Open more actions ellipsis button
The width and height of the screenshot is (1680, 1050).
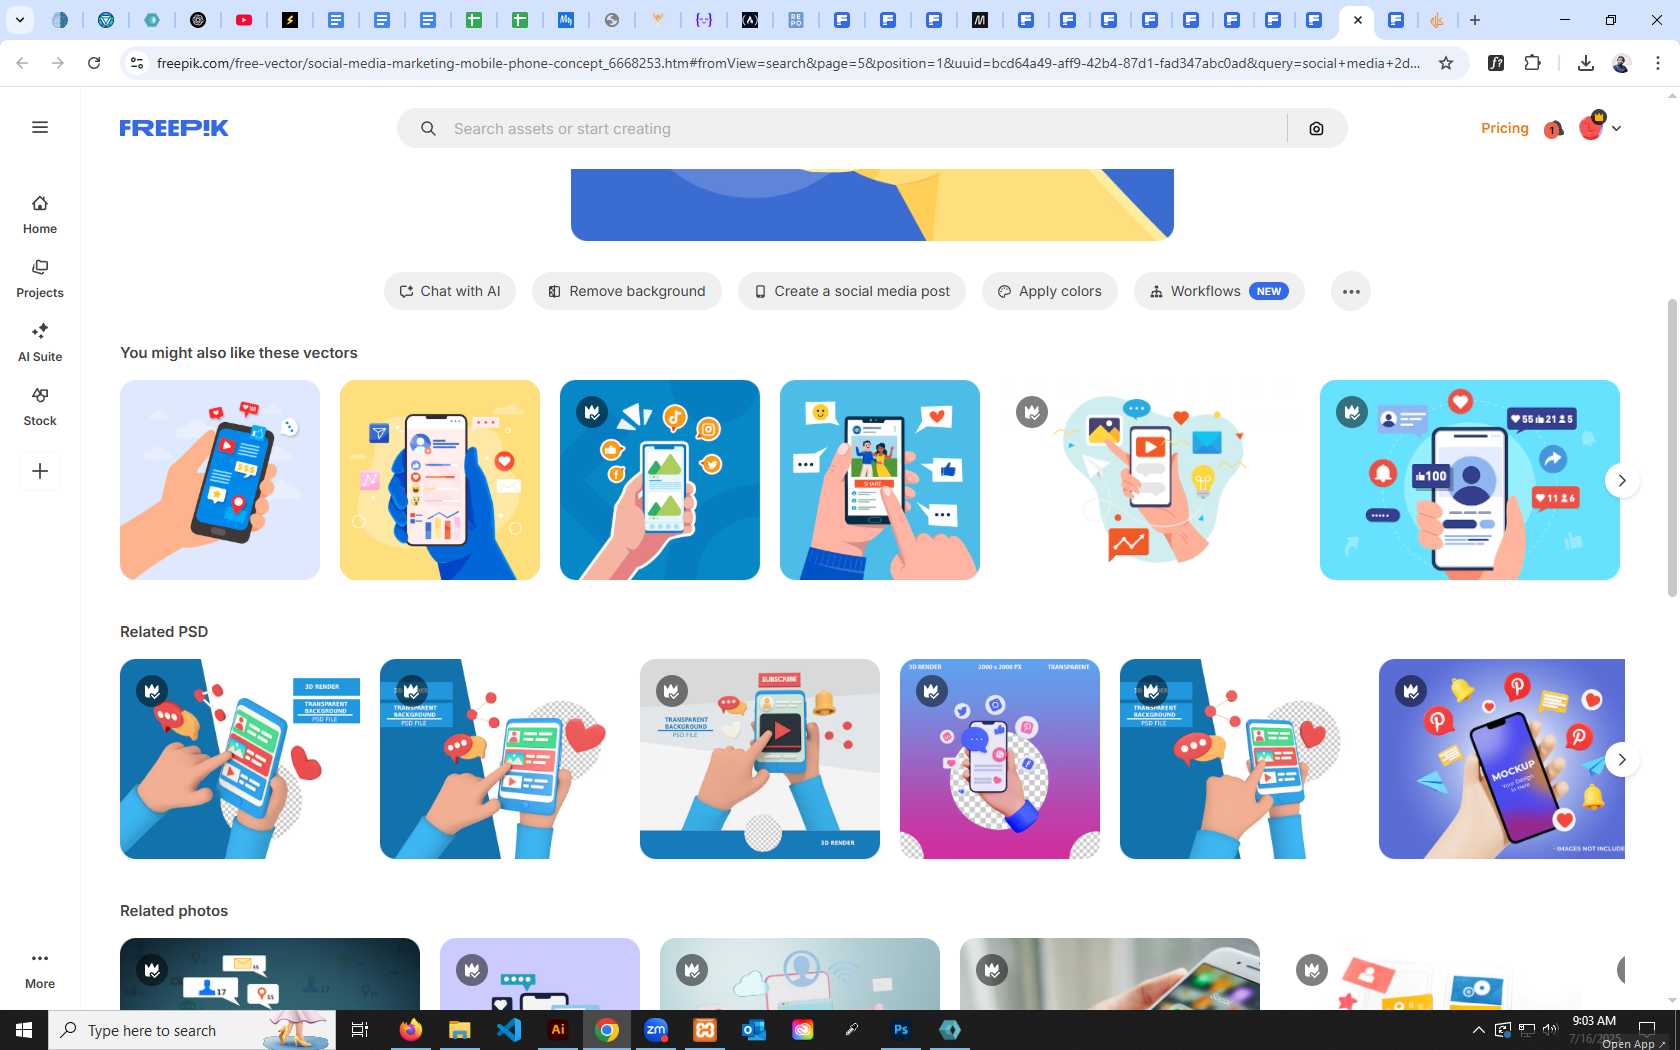point(1351,291)
